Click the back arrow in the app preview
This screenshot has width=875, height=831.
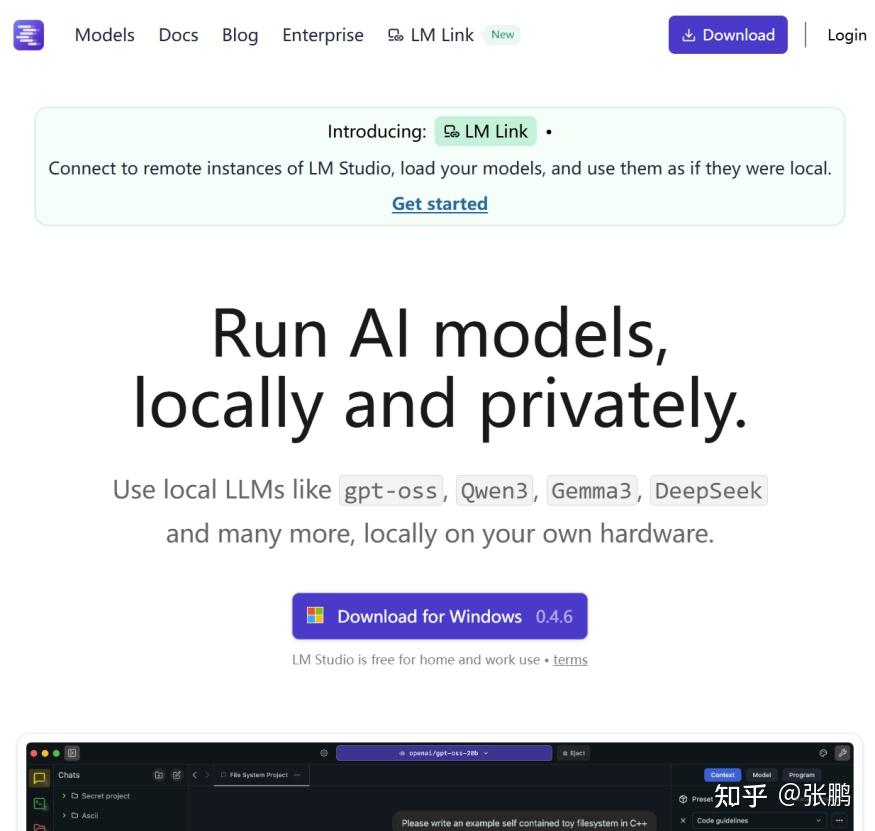pos(195,775)
